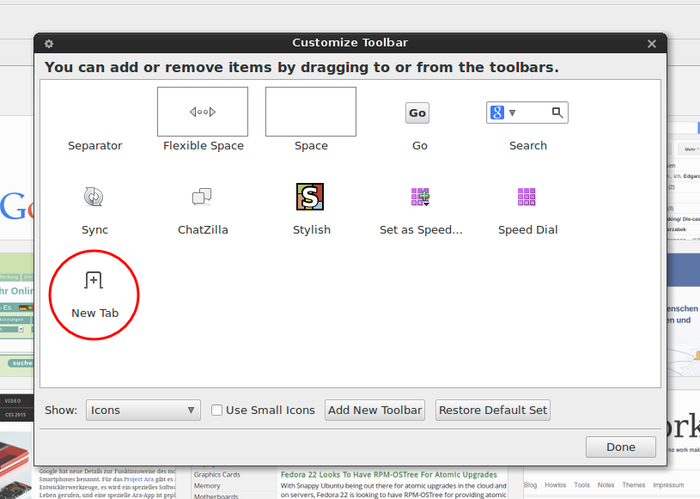
Task: Open the Show Icons dropdown
Action: pyautogui.click(x=143, y=410)
